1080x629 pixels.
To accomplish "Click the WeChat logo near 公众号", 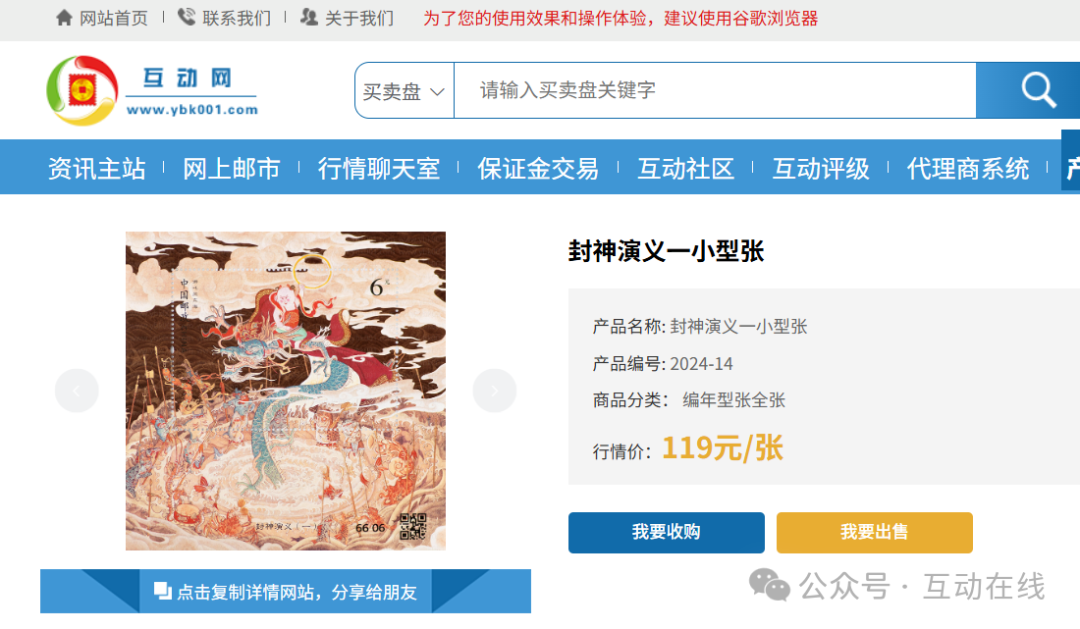I will pyautogui.click(x=769, y=586).
